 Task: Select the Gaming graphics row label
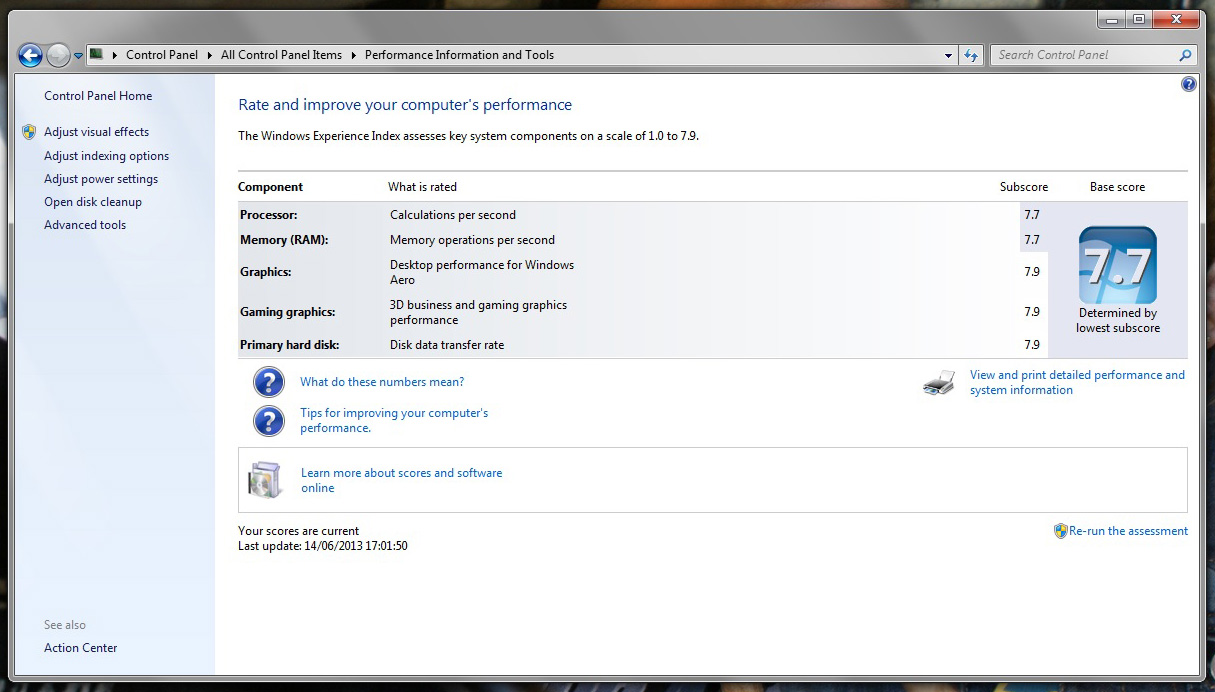288,312
